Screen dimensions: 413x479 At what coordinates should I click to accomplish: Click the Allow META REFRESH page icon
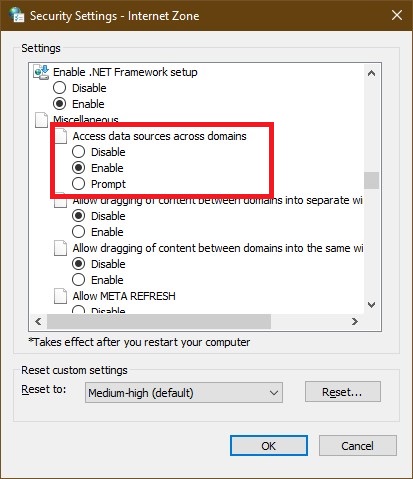click(61, 296)
